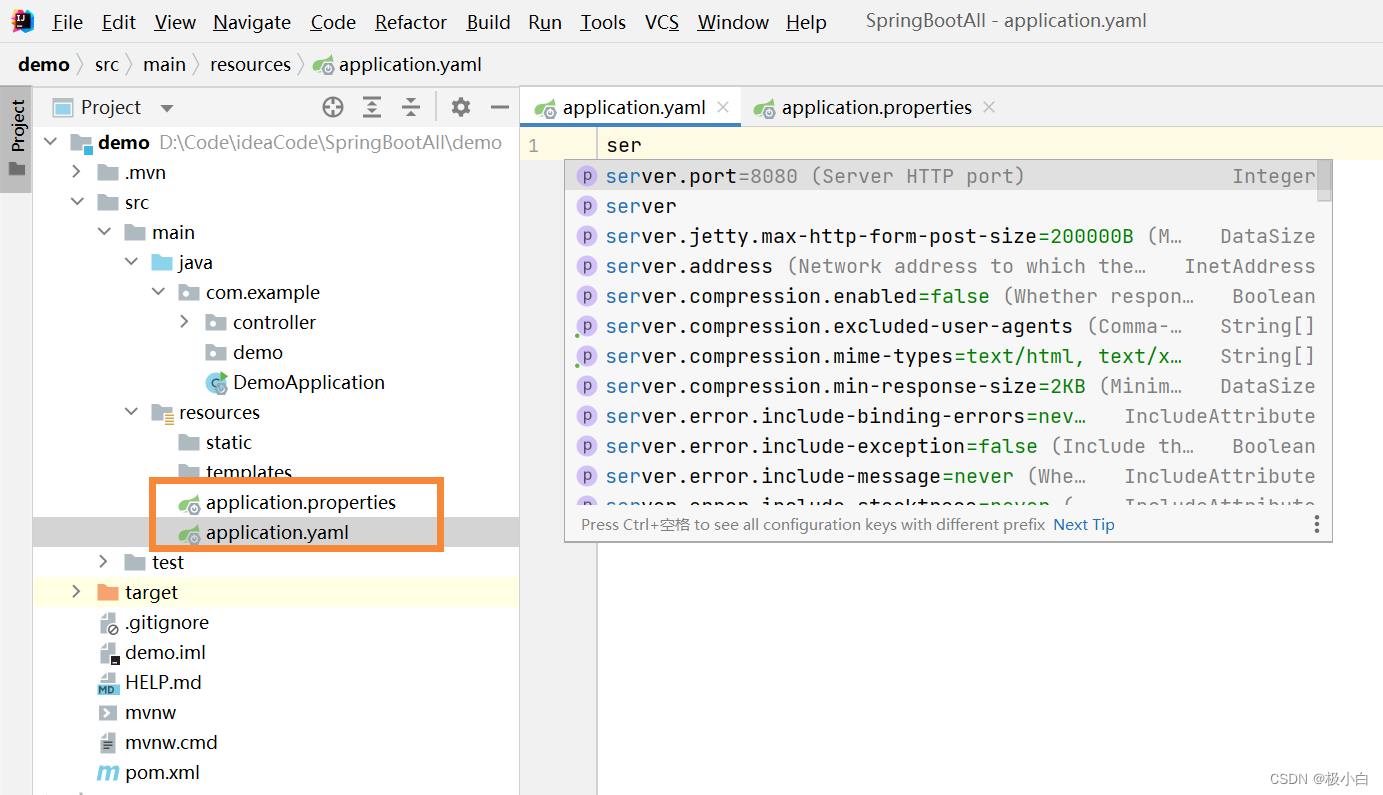Click the application.properties Spring leaf icon in tree
The height and width of the screenshot is (795, 1383).
[x=189, y=503]
